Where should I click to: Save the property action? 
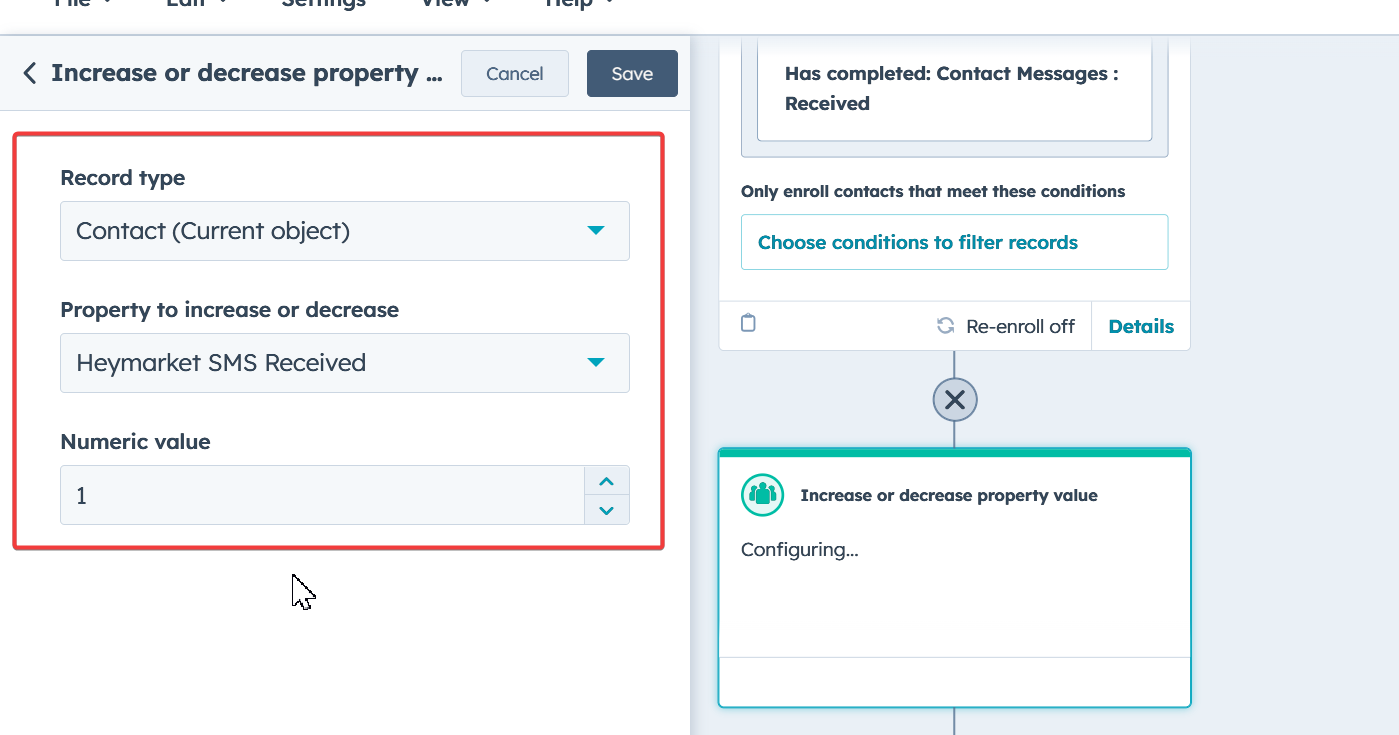tap(632, 74)
